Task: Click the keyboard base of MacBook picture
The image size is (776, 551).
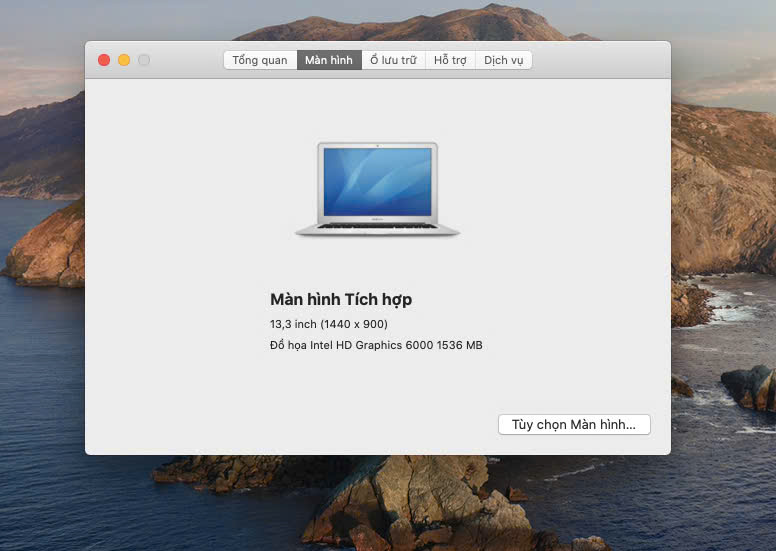Action: [x=378, y=229]
